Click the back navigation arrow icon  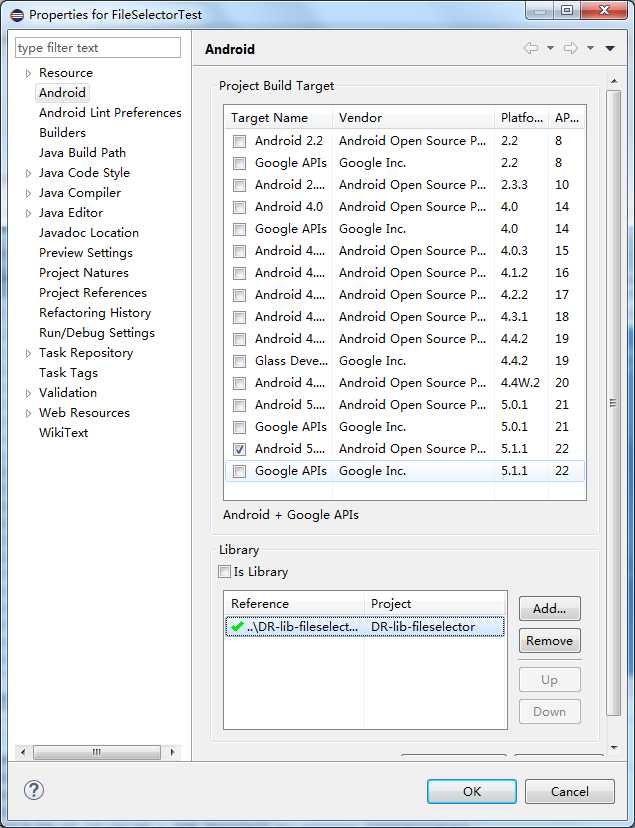pos(530,49)
